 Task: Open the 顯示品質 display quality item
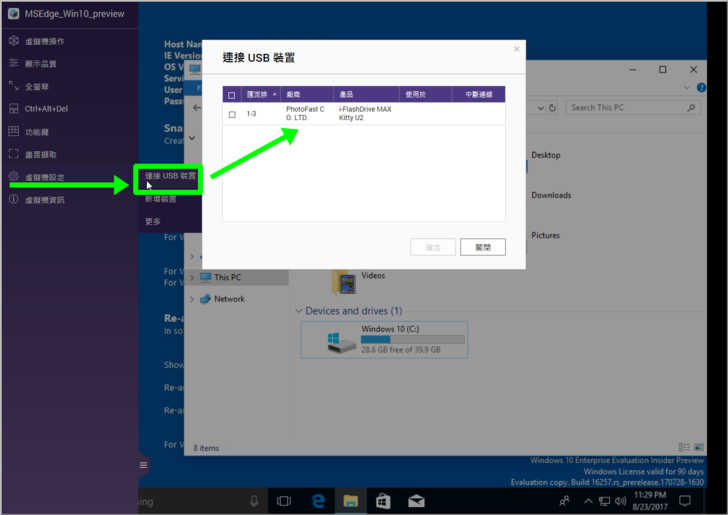coord(40,64)
